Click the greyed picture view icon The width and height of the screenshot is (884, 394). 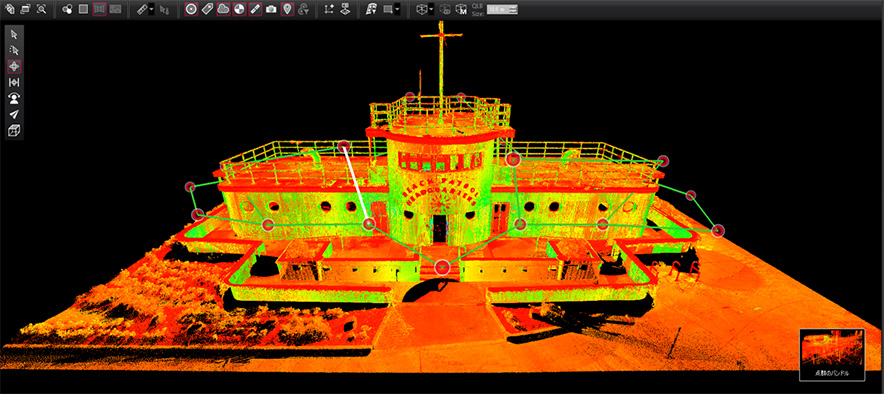pyautogui.click(x=116, y=9)
